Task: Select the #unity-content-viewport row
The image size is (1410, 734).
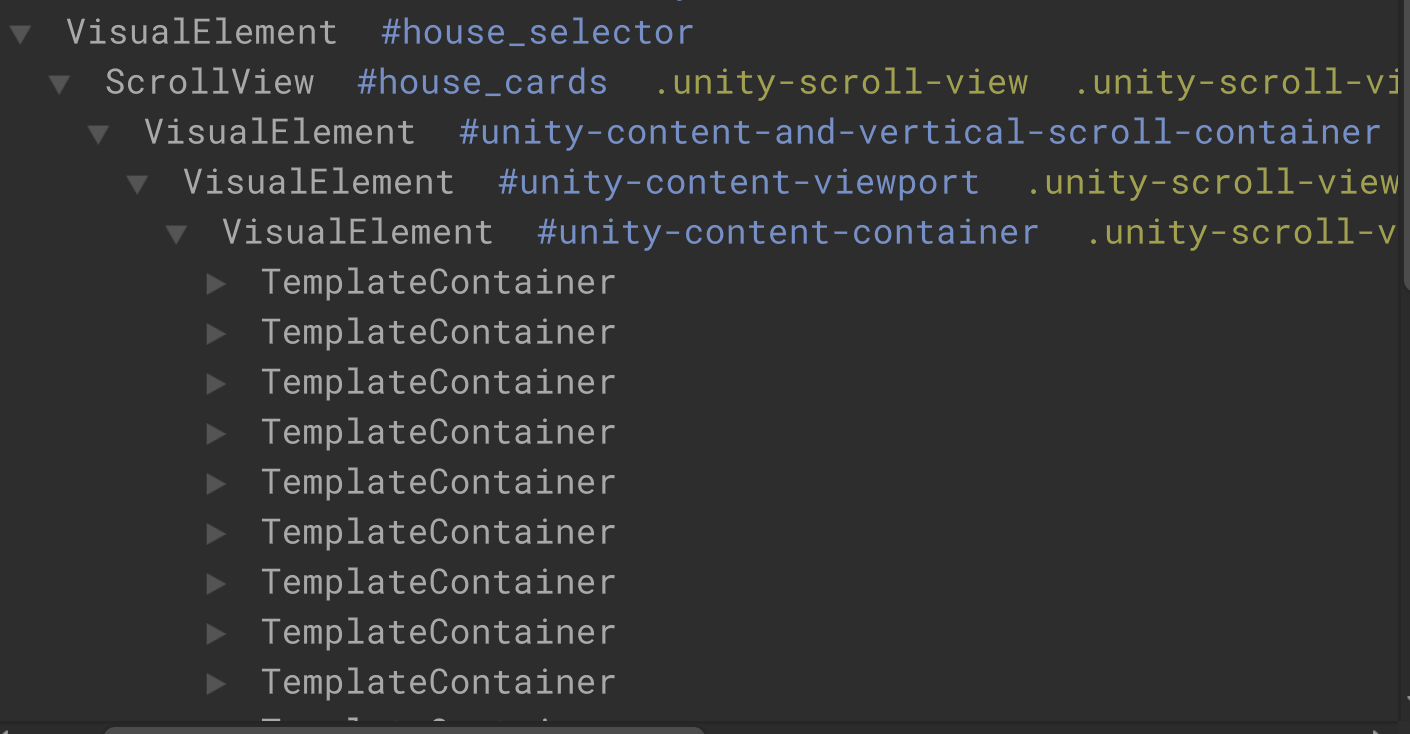Action: [318, 182]
